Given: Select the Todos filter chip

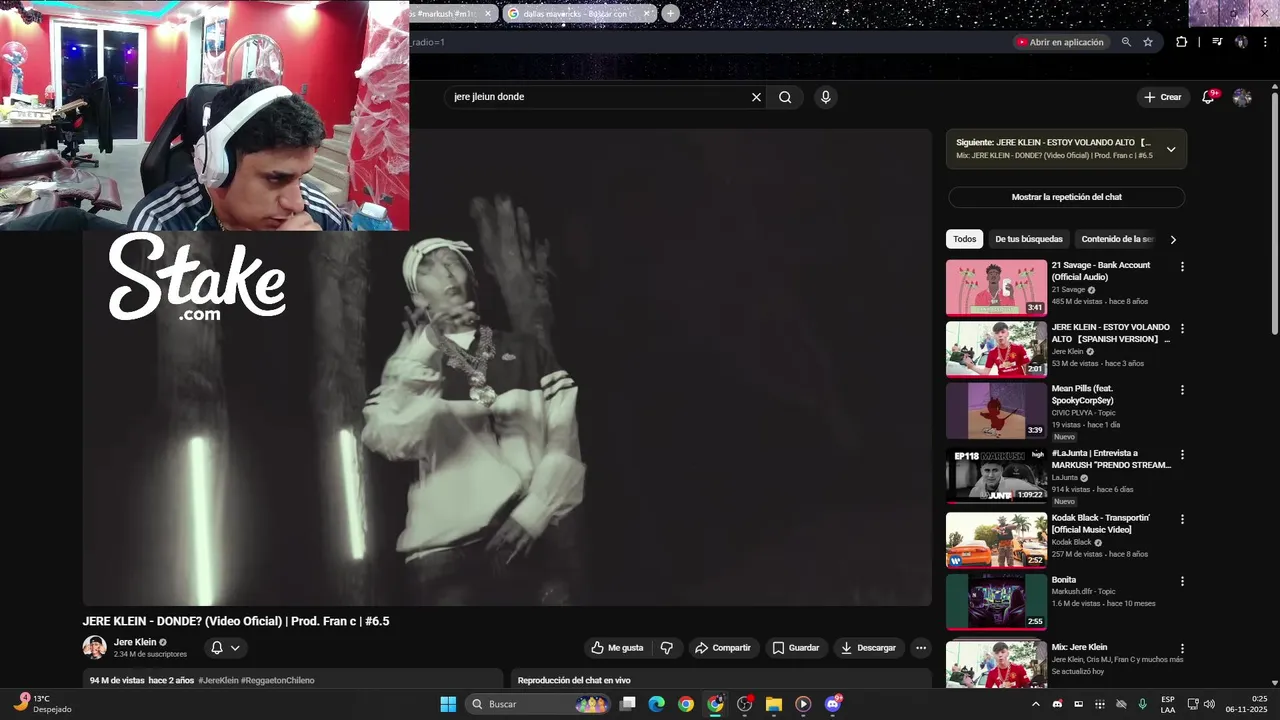Looking at the screenshot, I should (x=964, y=239).
